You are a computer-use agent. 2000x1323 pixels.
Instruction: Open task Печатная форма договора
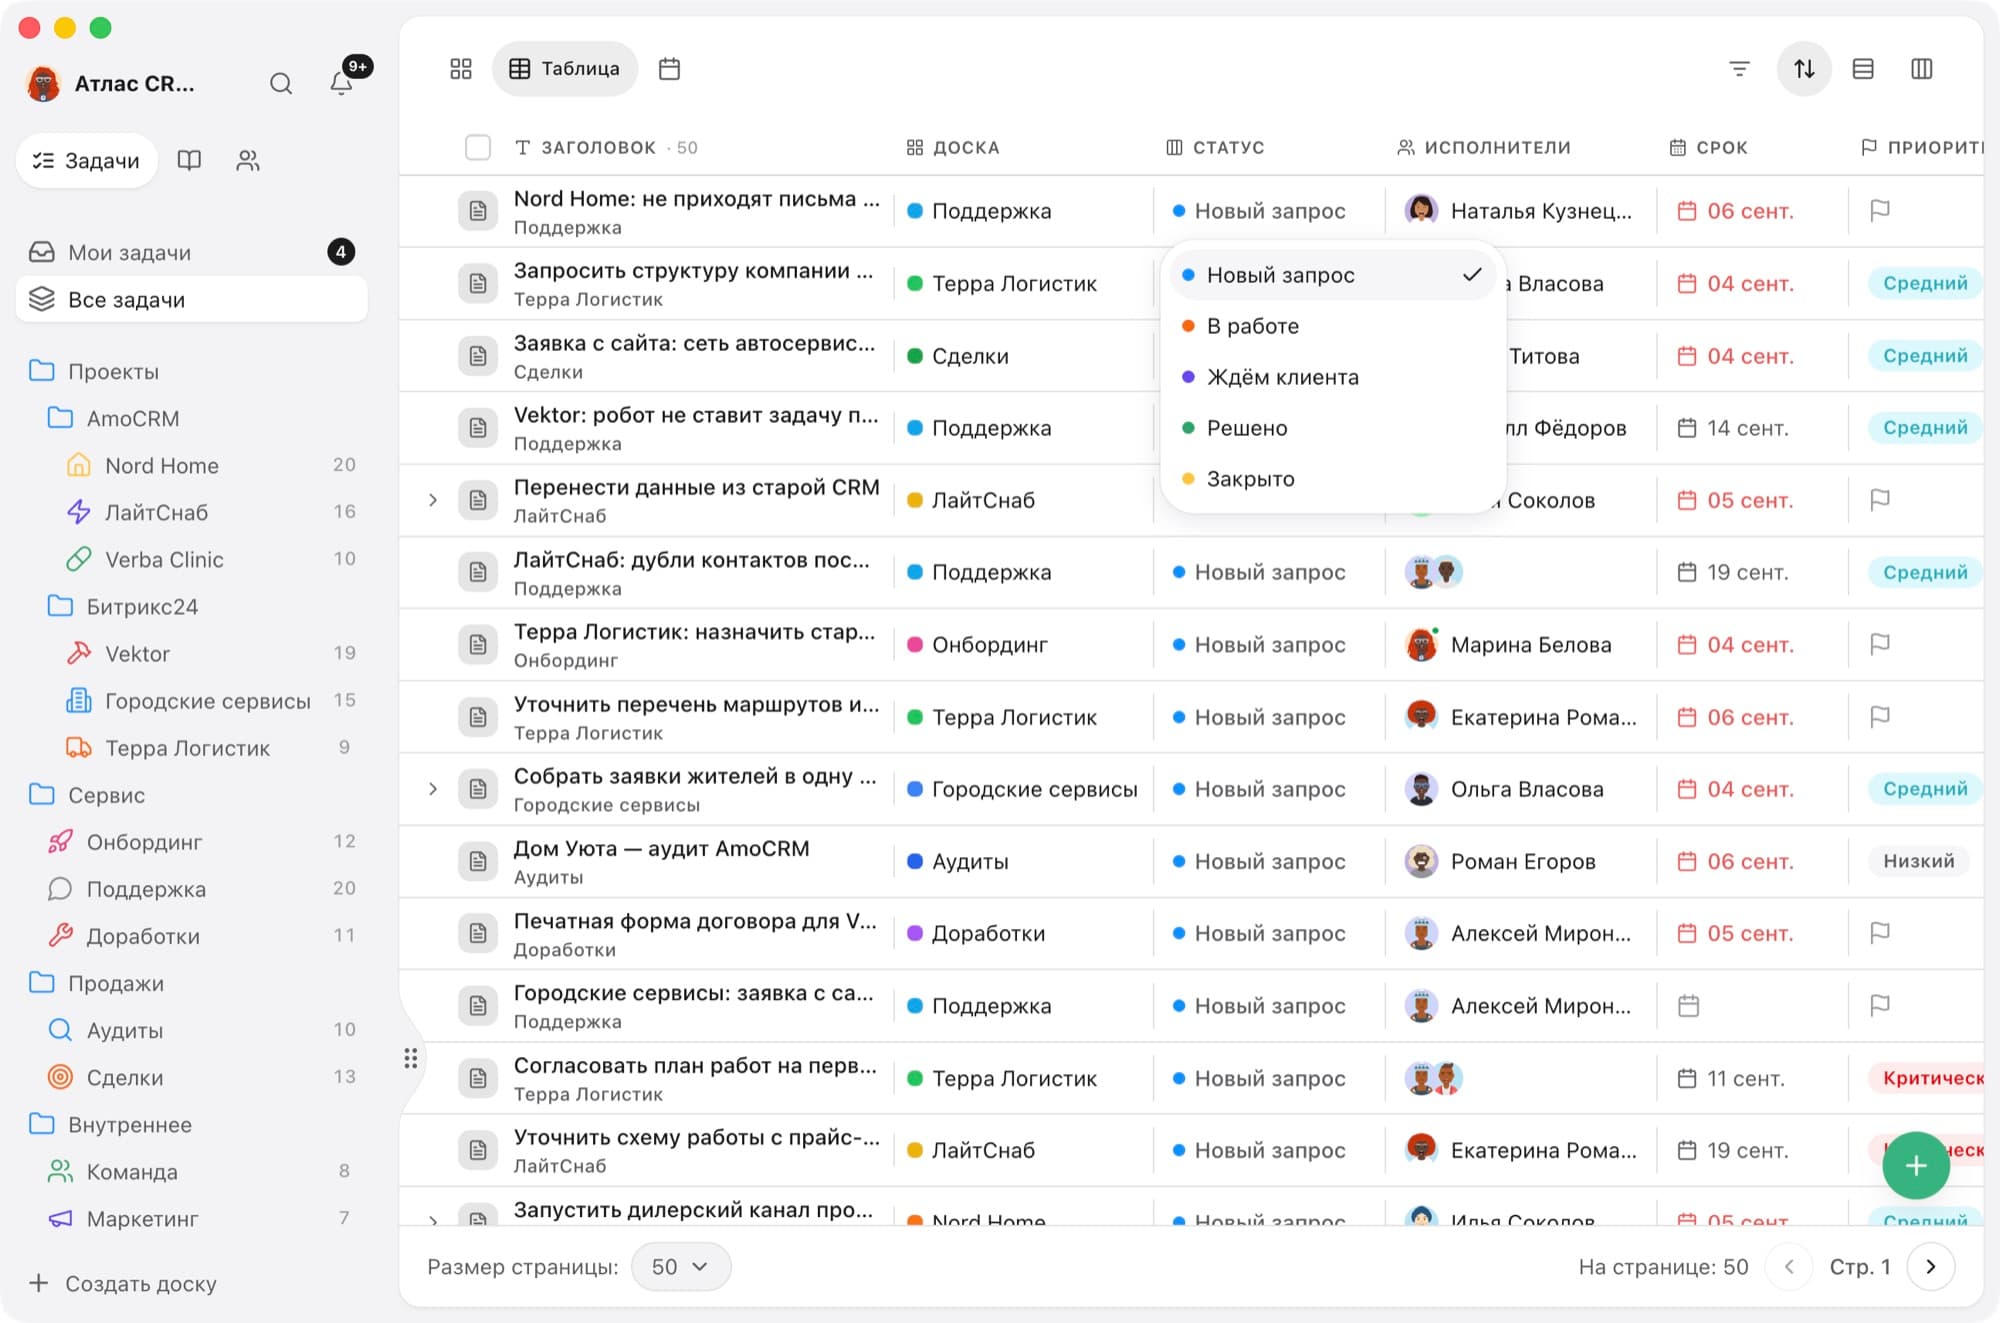pyautogui.click(x=695, y=921)
